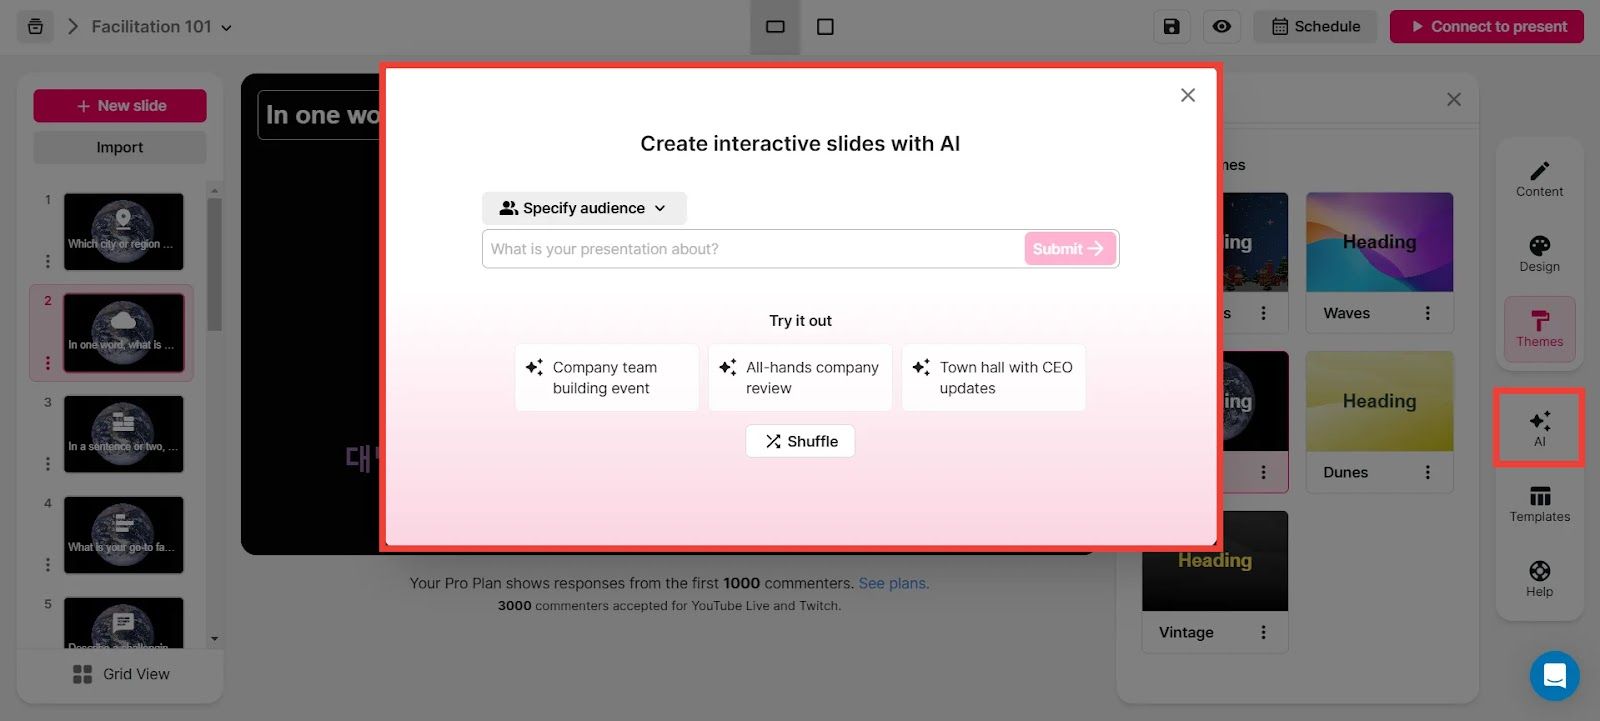This screenshot has width=1600, height=721.
Task: Open the Templates panel icon
Action: point(1539,503)
